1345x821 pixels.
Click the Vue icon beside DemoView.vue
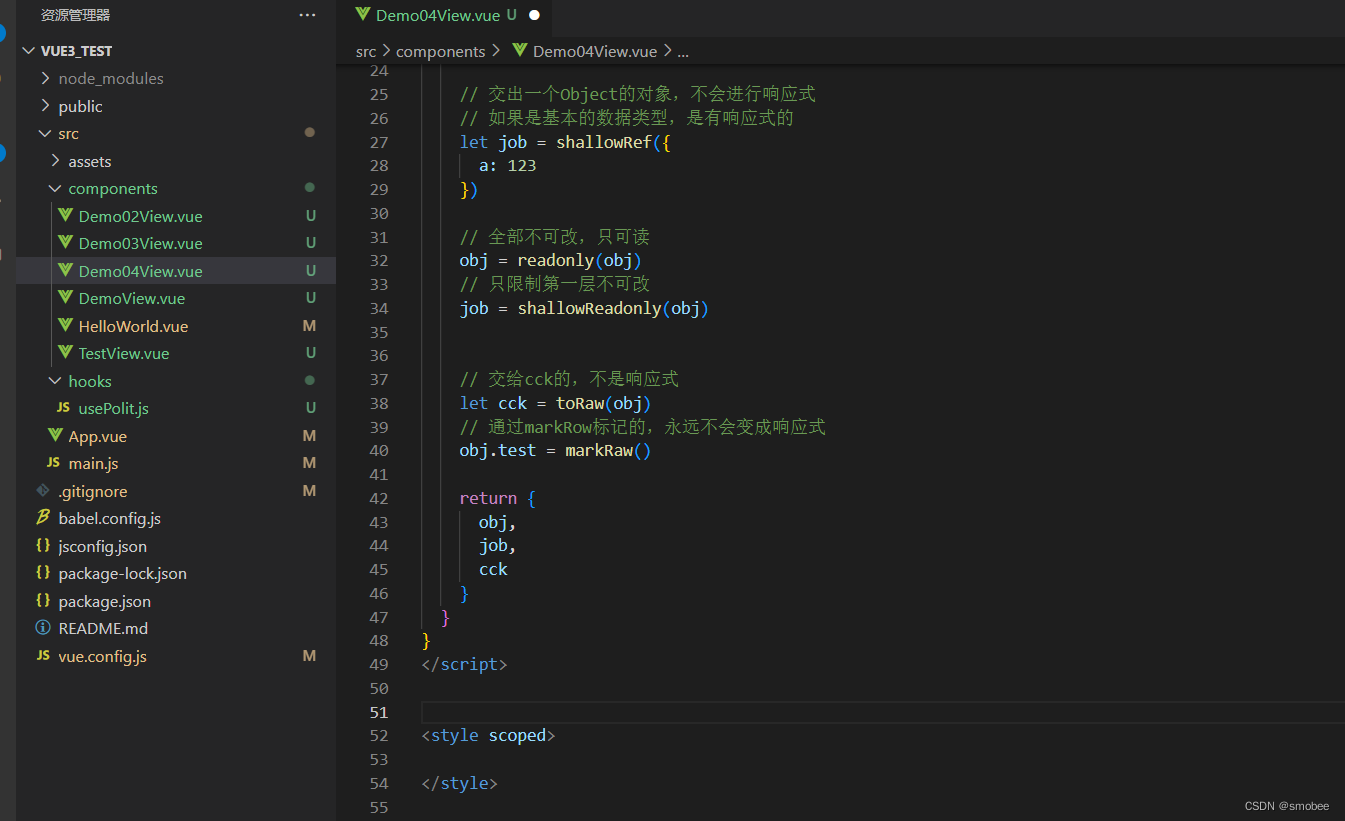[x=66, y=298]
